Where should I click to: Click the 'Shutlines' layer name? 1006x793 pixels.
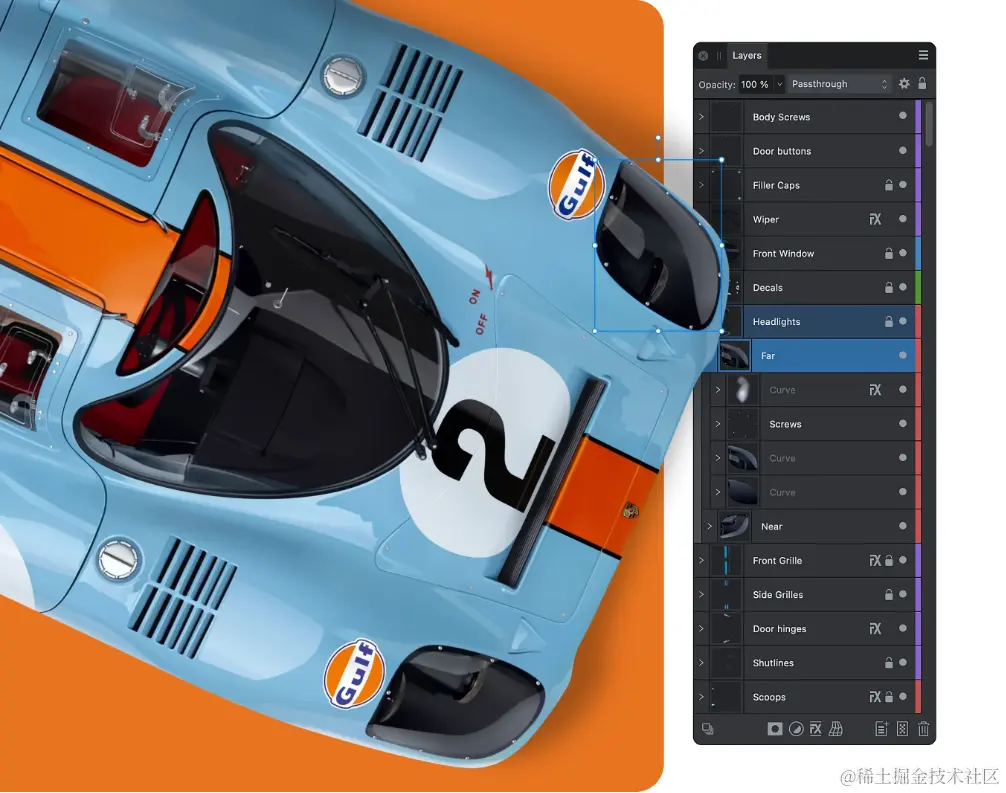tap(773, 663)
